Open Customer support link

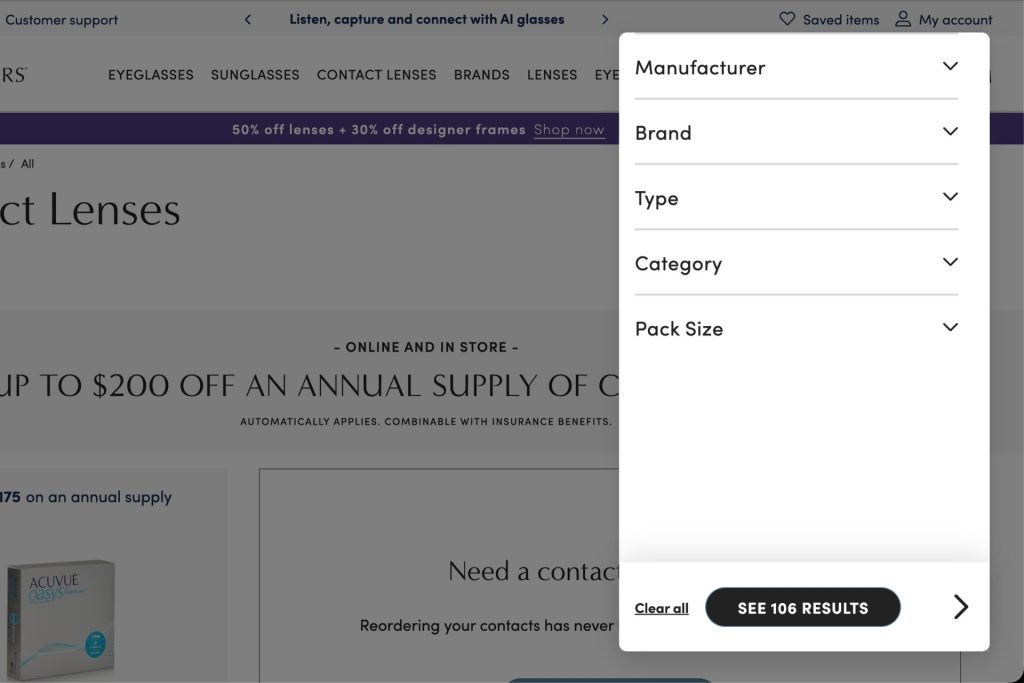(x=61, y=20)
